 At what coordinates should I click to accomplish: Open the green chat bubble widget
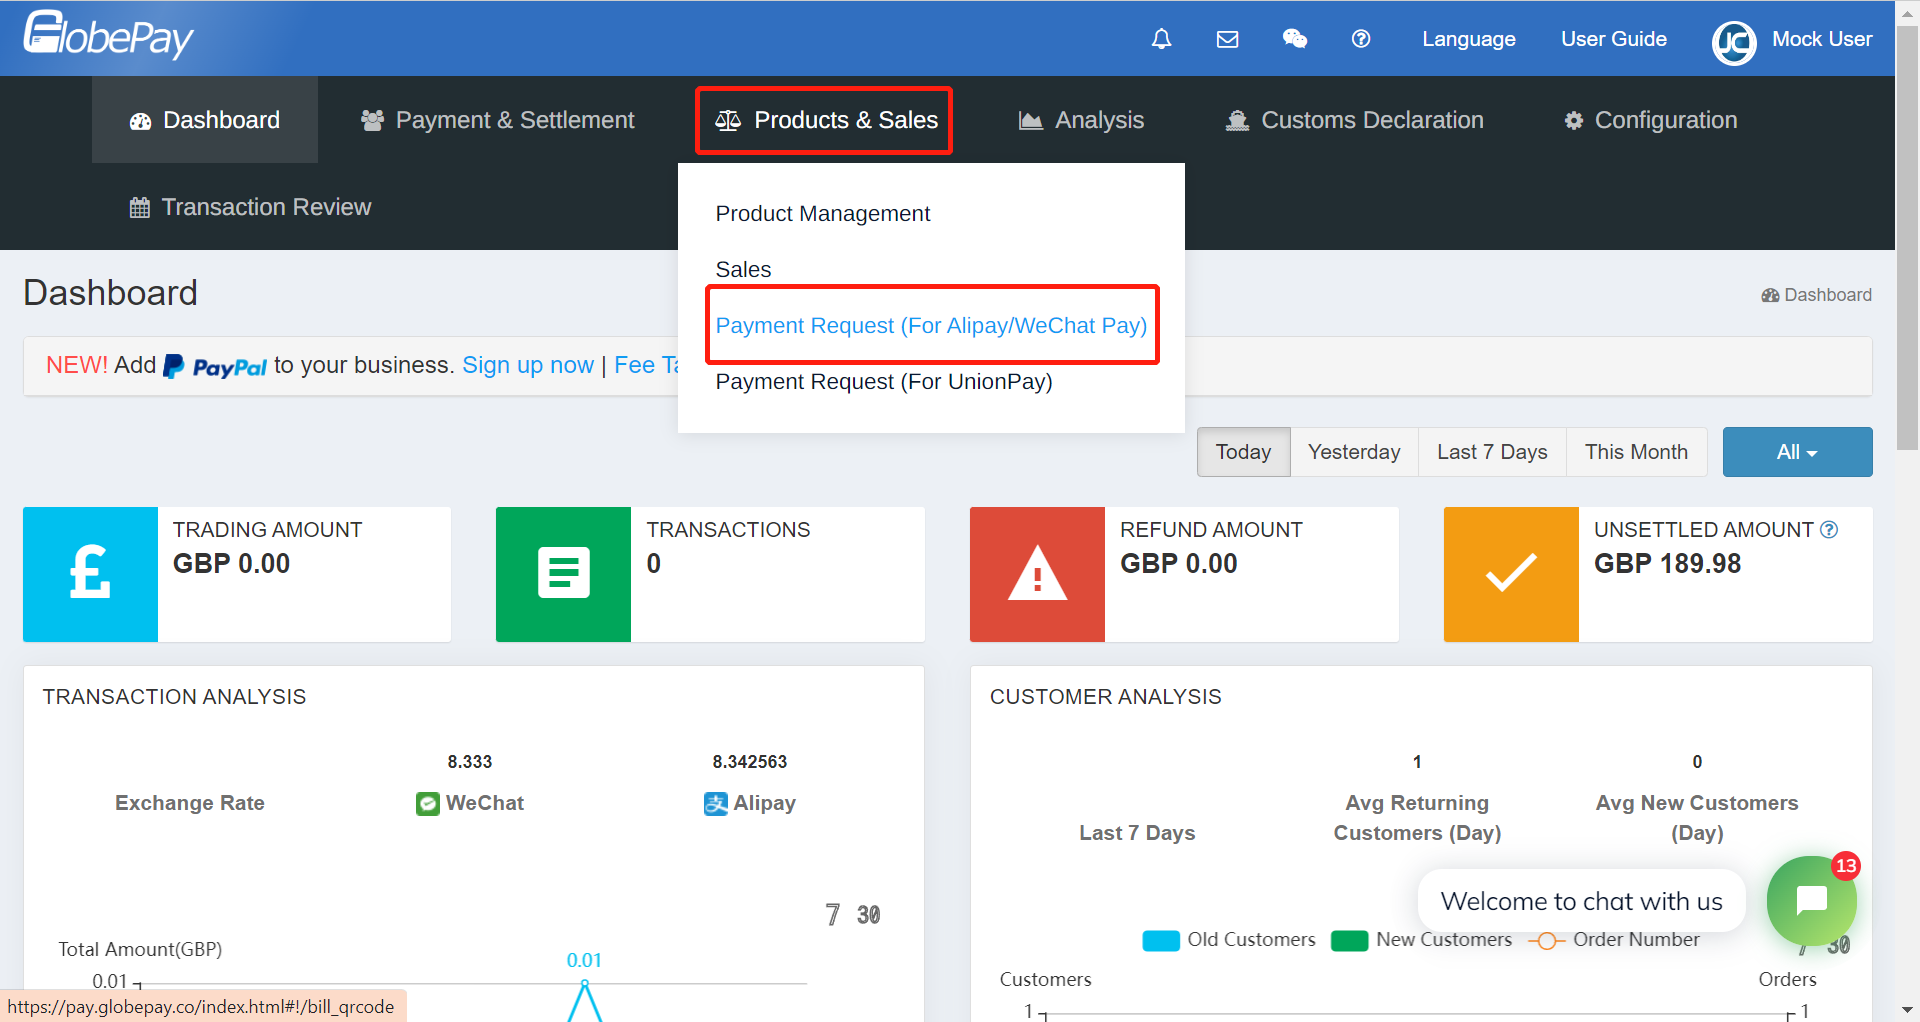(x=1811, y=901)
